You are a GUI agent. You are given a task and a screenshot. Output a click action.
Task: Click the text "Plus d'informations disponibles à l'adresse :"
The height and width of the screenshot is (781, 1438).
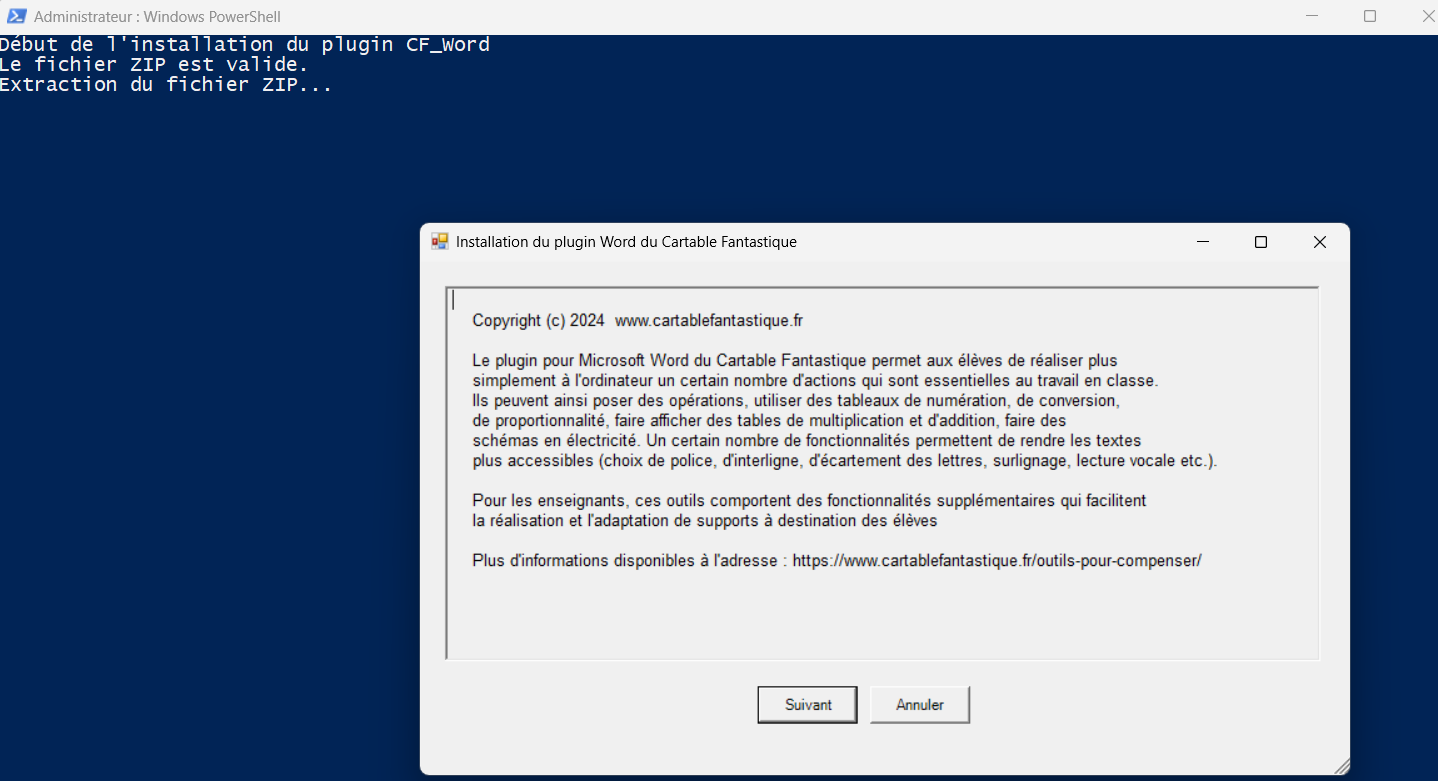coord(630,561)
